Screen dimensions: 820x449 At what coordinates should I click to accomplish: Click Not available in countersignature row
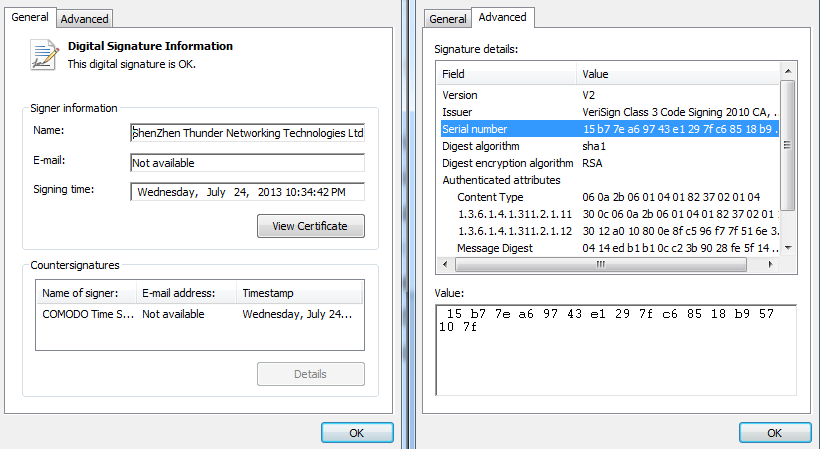tap(173, 314)
